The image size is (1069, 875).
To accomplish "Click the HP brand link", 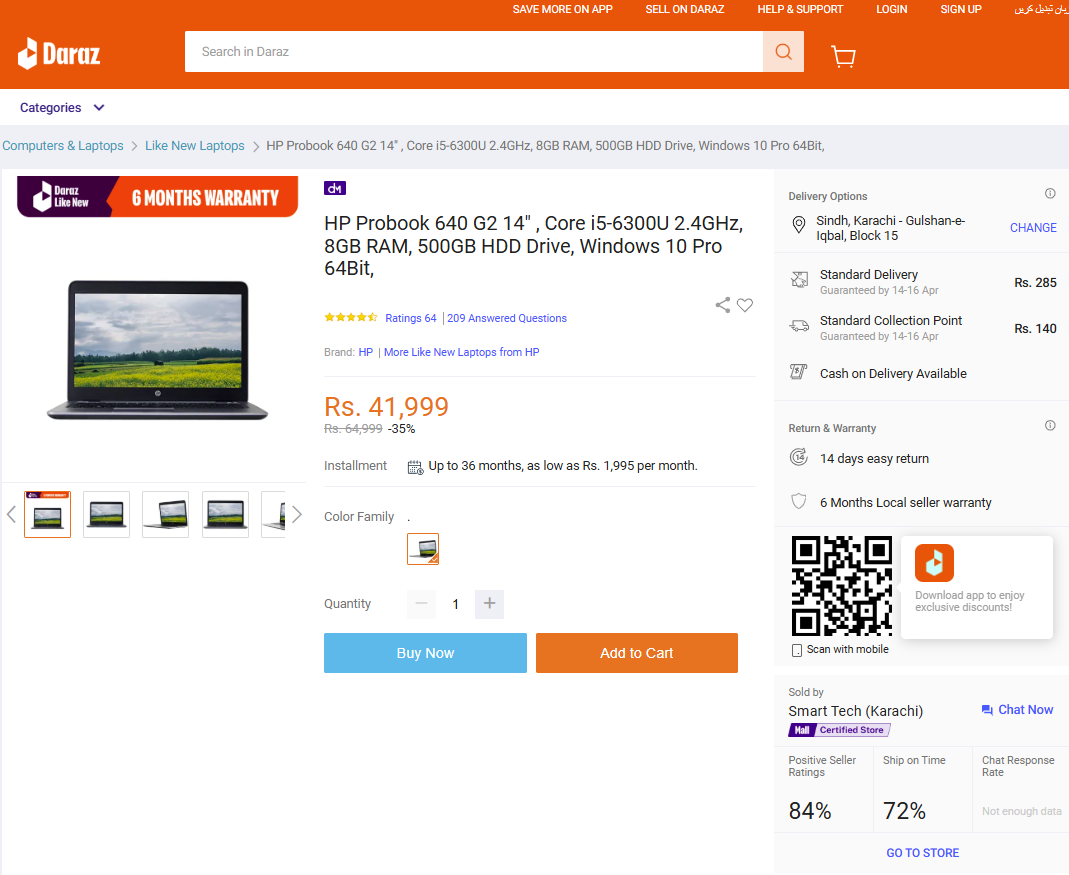I will coord(365,352).
